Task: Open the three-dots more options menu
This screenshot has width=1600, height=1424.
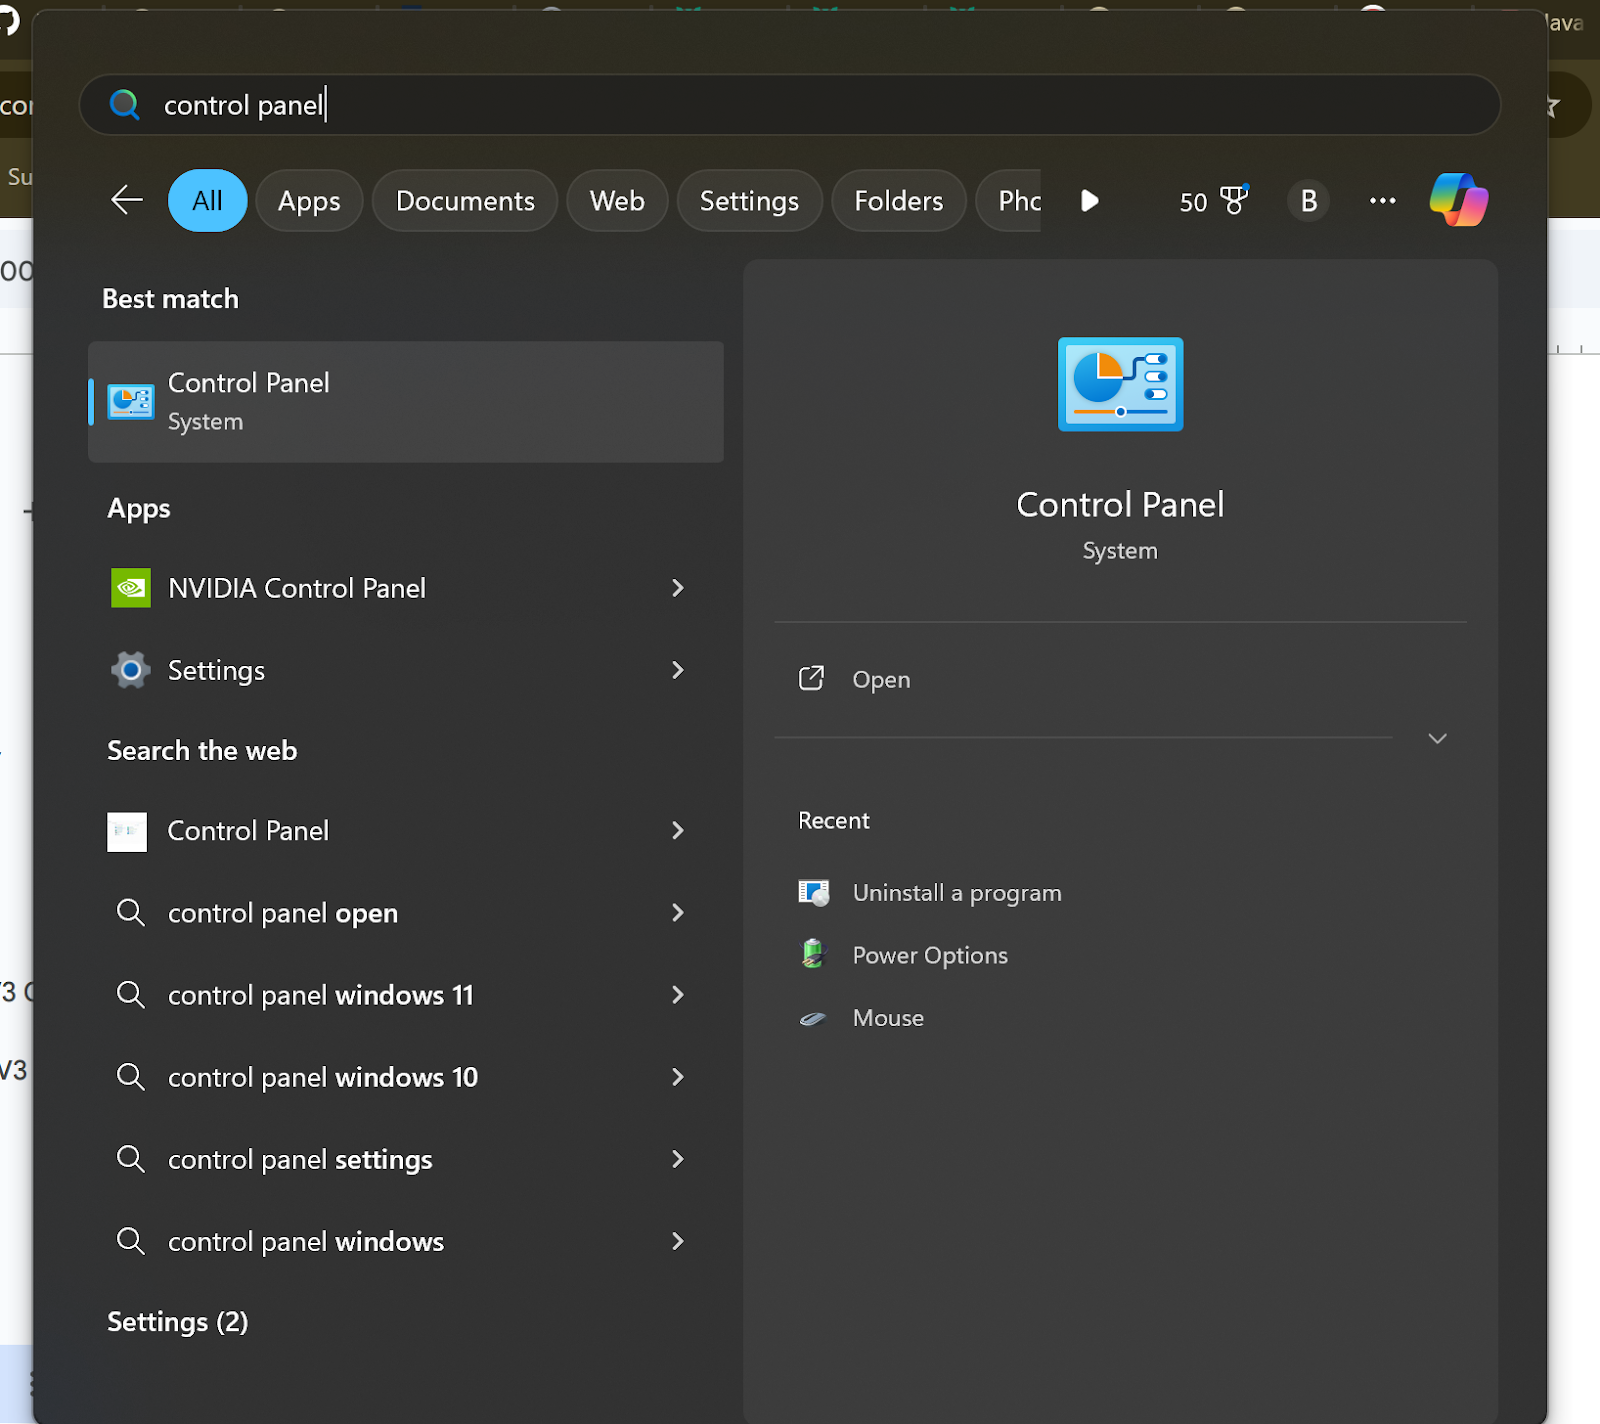Action: coord(1383,201)
